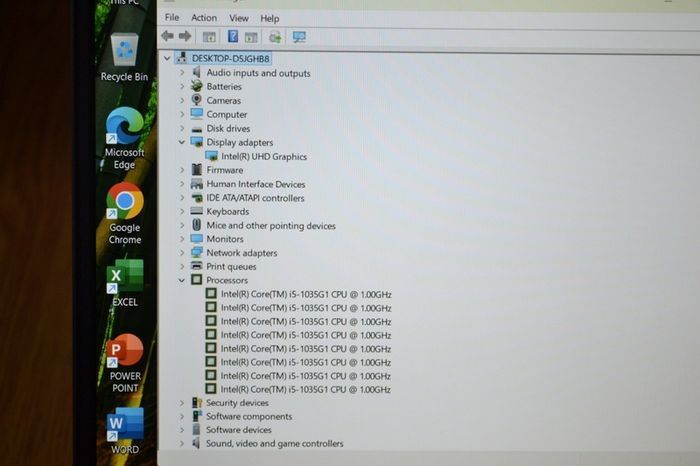Collapse the Display adapters category

coord(182,142)
